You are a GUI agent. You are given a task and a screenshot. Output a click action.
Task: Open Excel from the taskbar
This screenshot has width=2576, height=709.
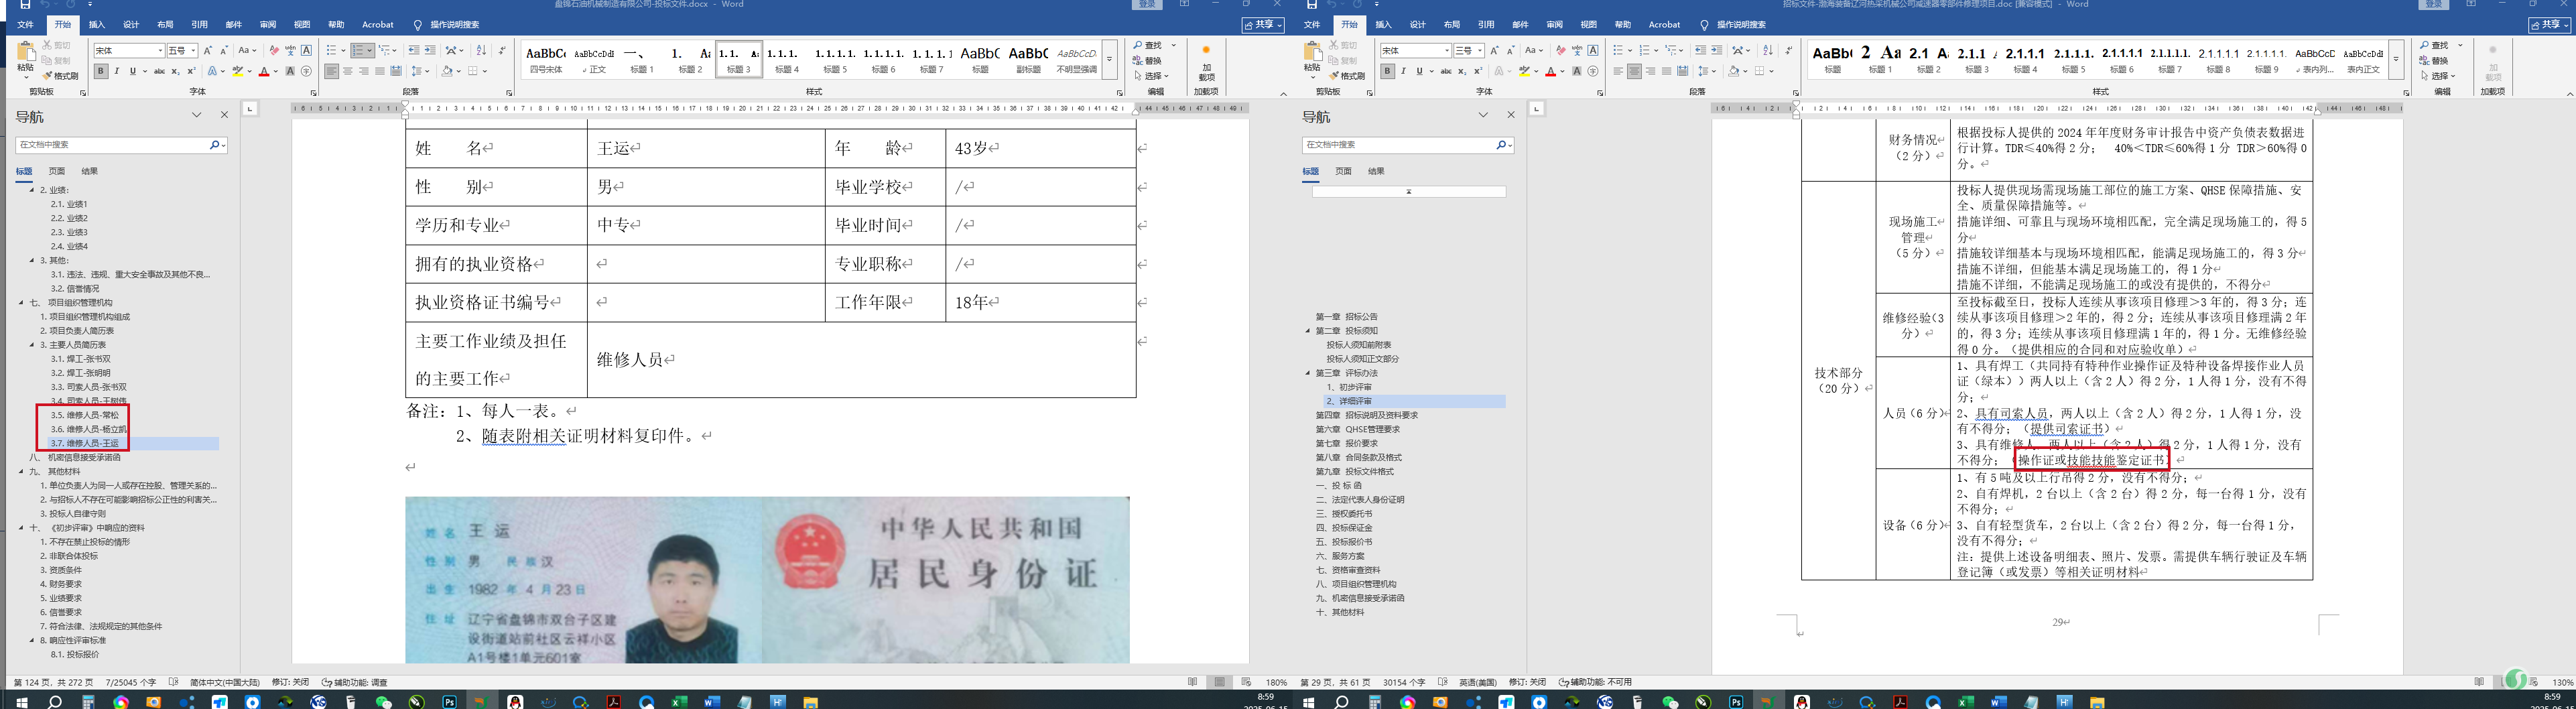[x=679, y=702]
